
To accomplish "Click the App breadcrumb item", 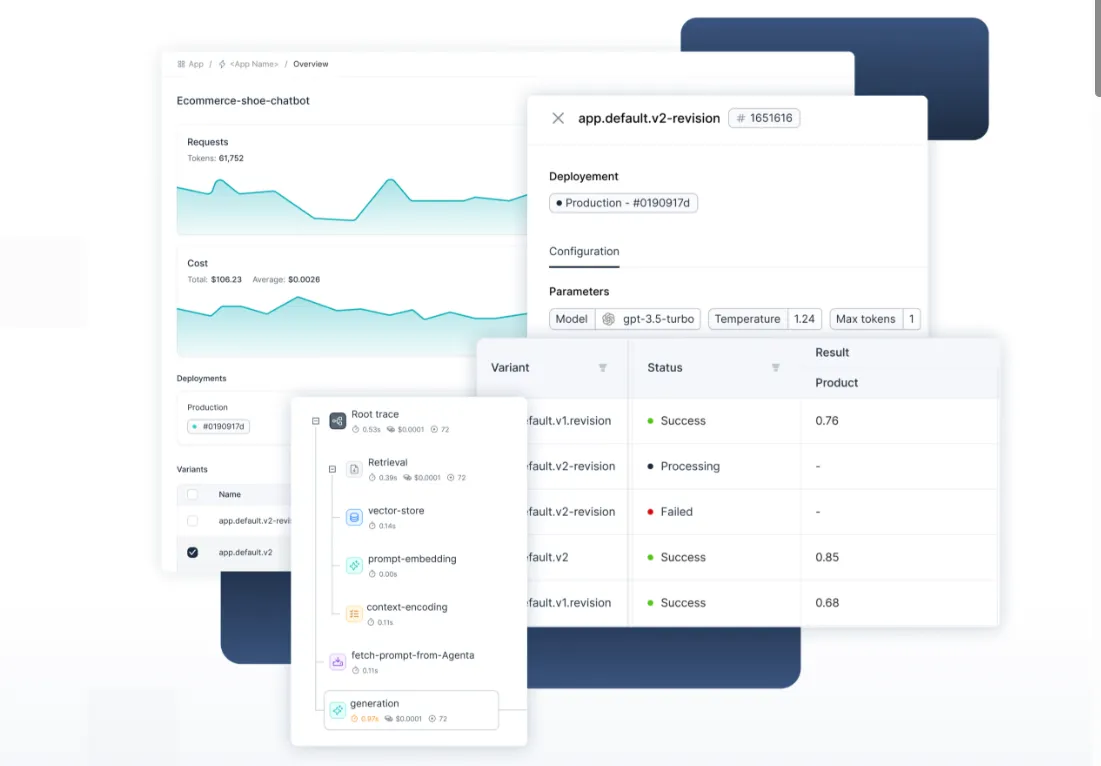I will [190, 64].
